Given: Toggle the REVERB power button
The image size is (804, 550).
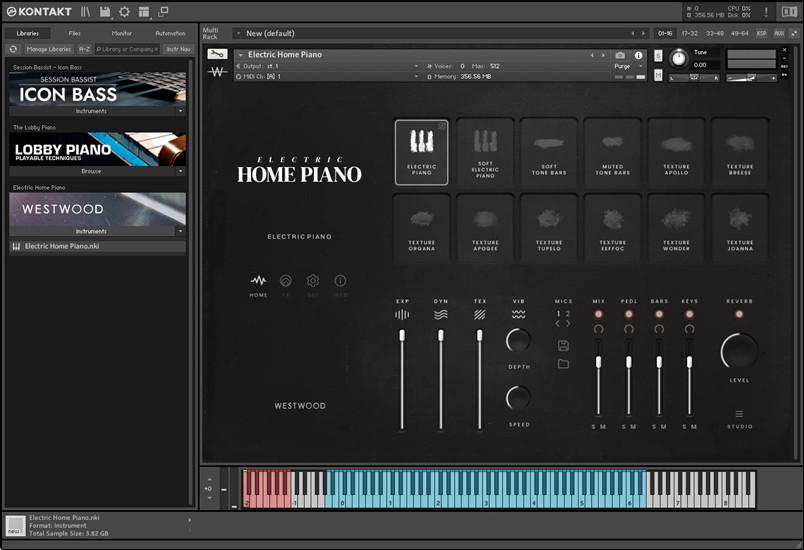Looking at the screenshot, I should (x=739, y=314).
